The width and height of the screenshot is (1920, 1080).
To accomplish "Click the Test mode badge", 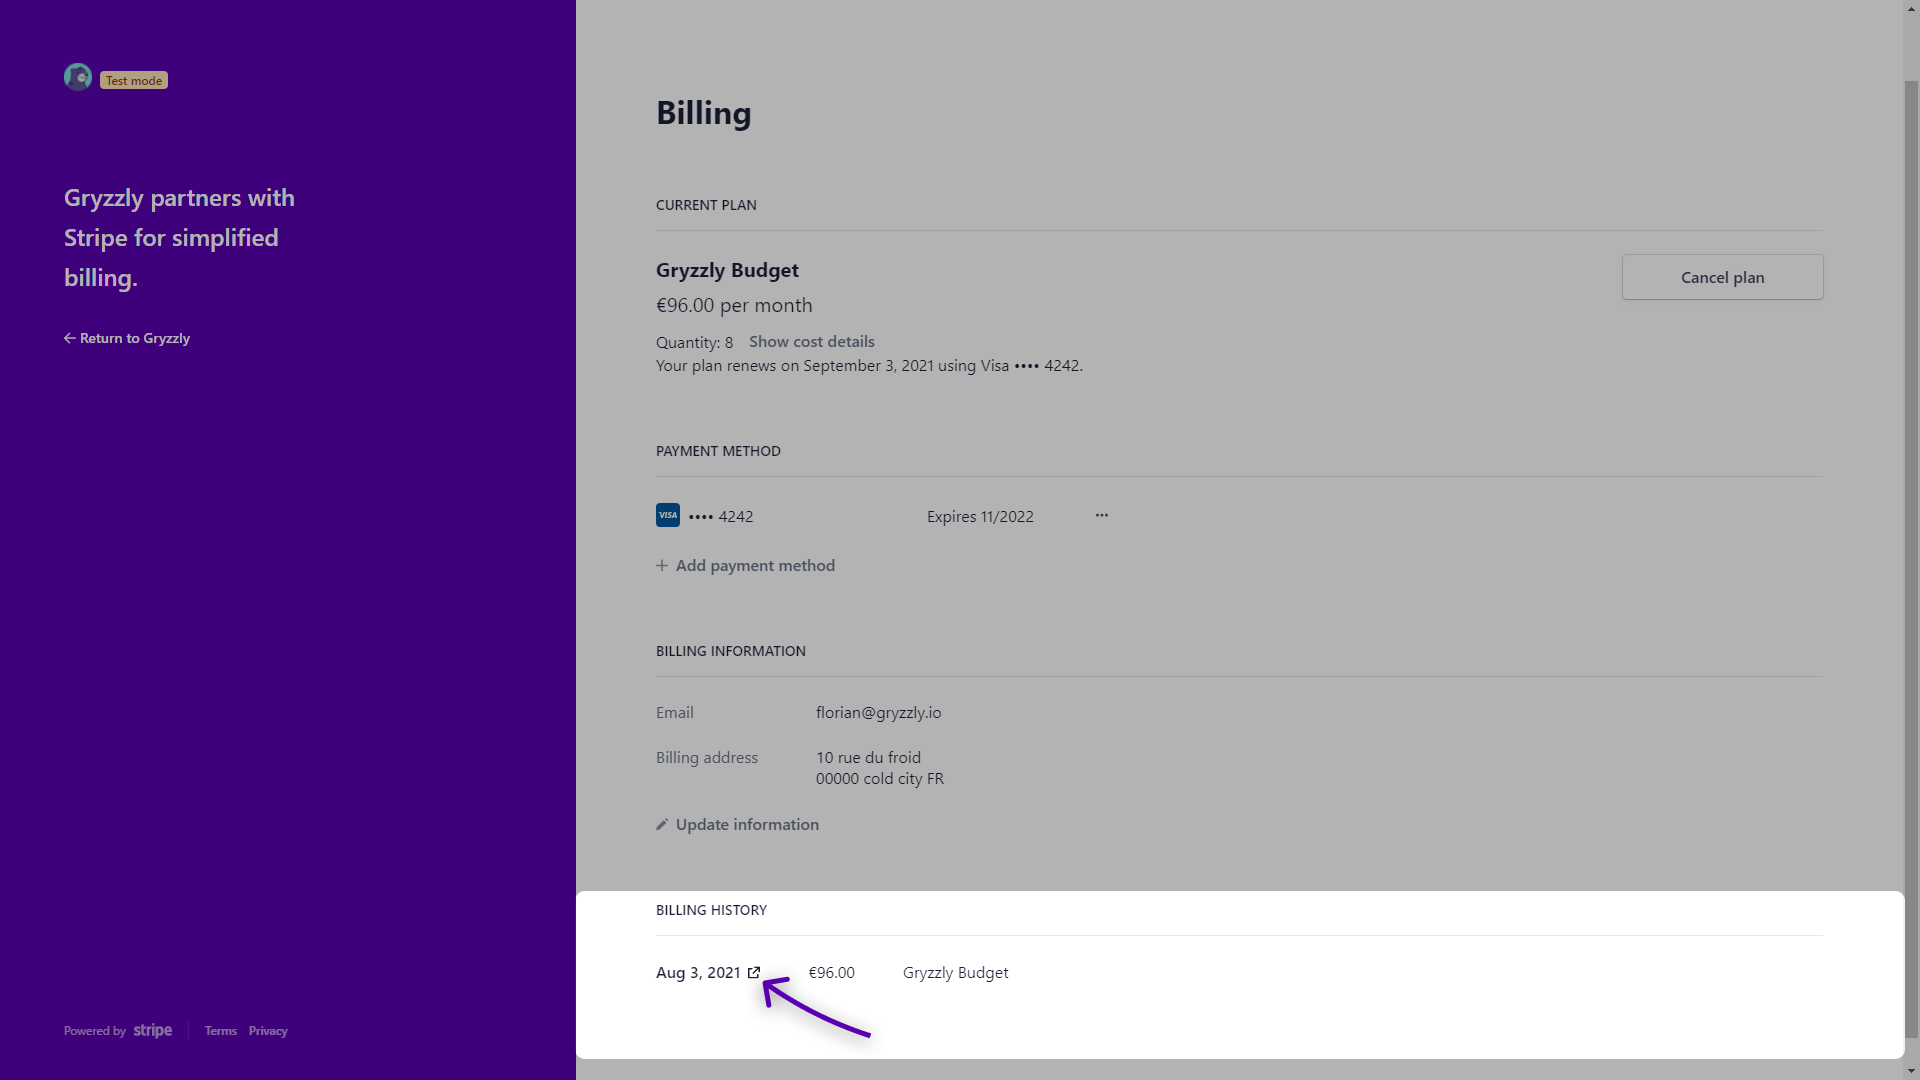I will pyautogui.click(x=134, y=81).
